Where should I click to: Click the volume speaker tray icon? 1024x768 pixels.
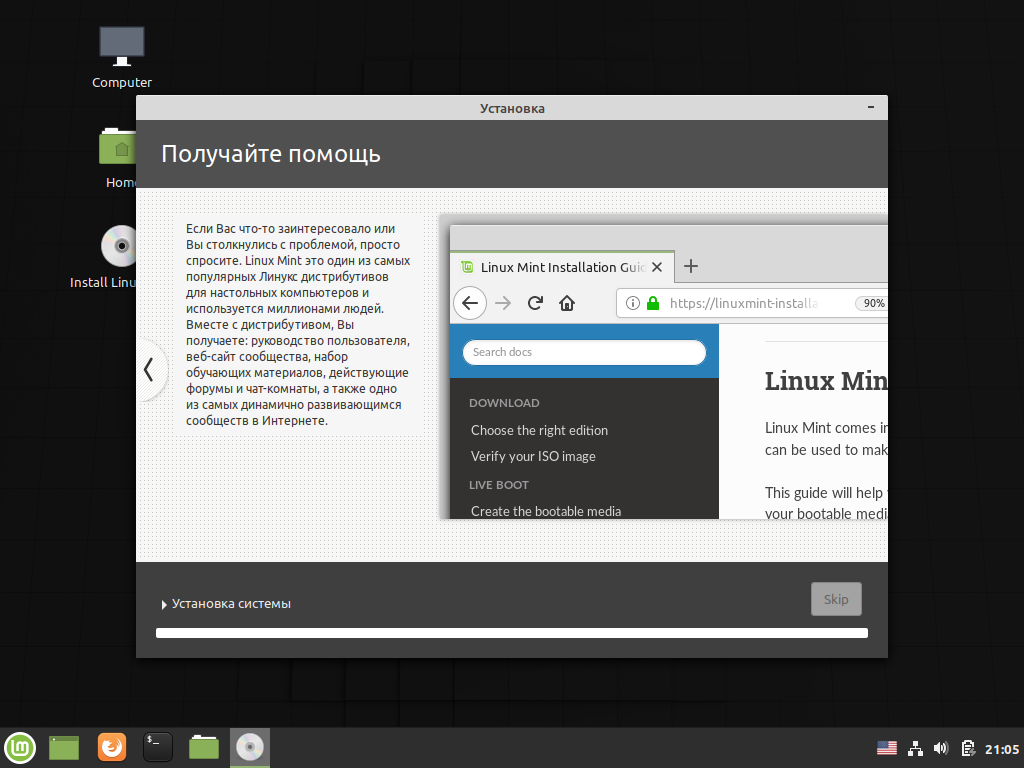tap(941, 748)
